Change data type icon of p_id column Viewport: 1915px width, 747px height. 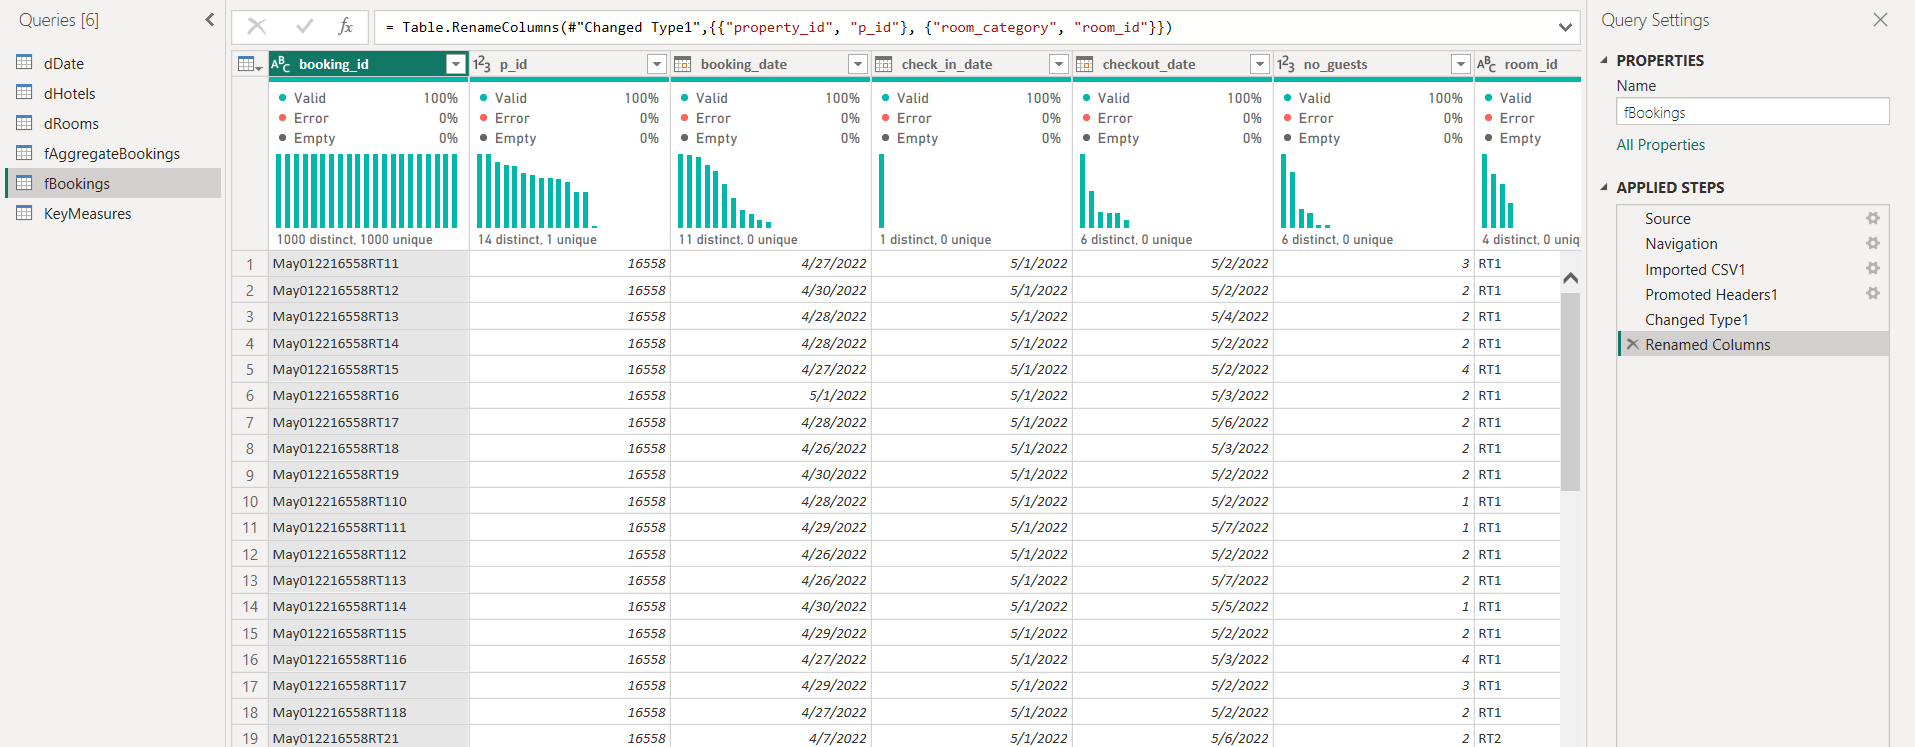point(482,64)
